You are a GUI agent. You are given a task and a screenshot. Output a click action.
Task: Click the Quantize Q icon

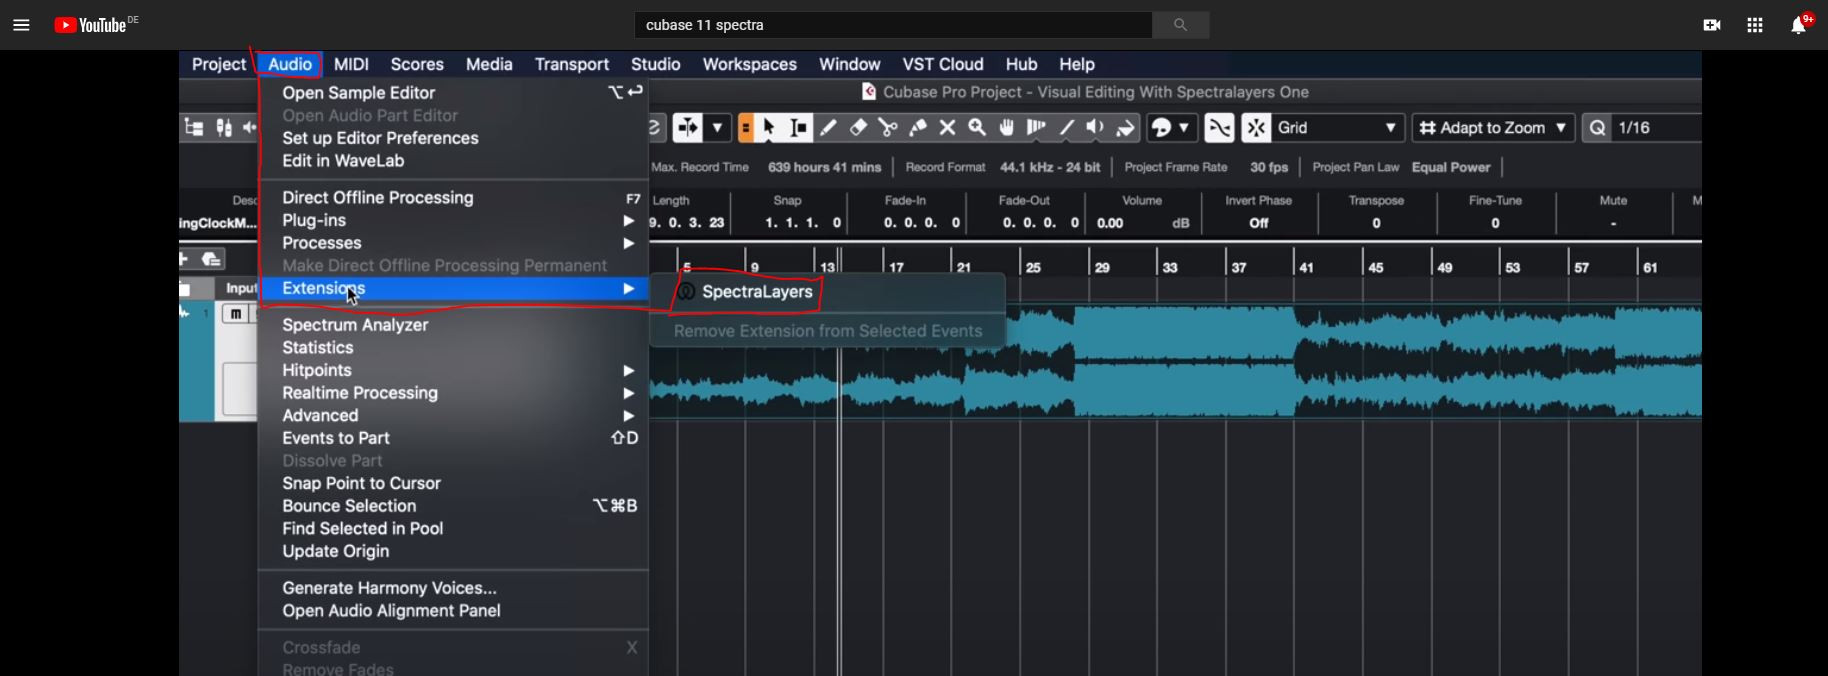1597,128
